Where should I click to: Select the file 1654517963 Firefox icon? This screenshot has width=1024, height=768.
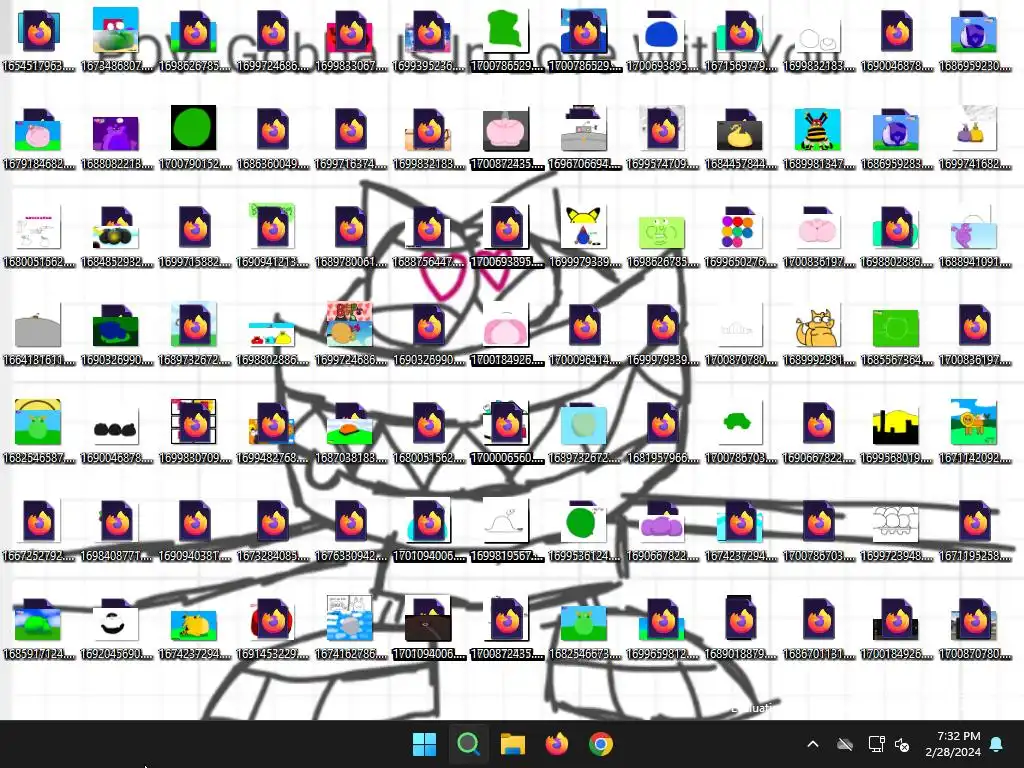[x=39, y=31]
